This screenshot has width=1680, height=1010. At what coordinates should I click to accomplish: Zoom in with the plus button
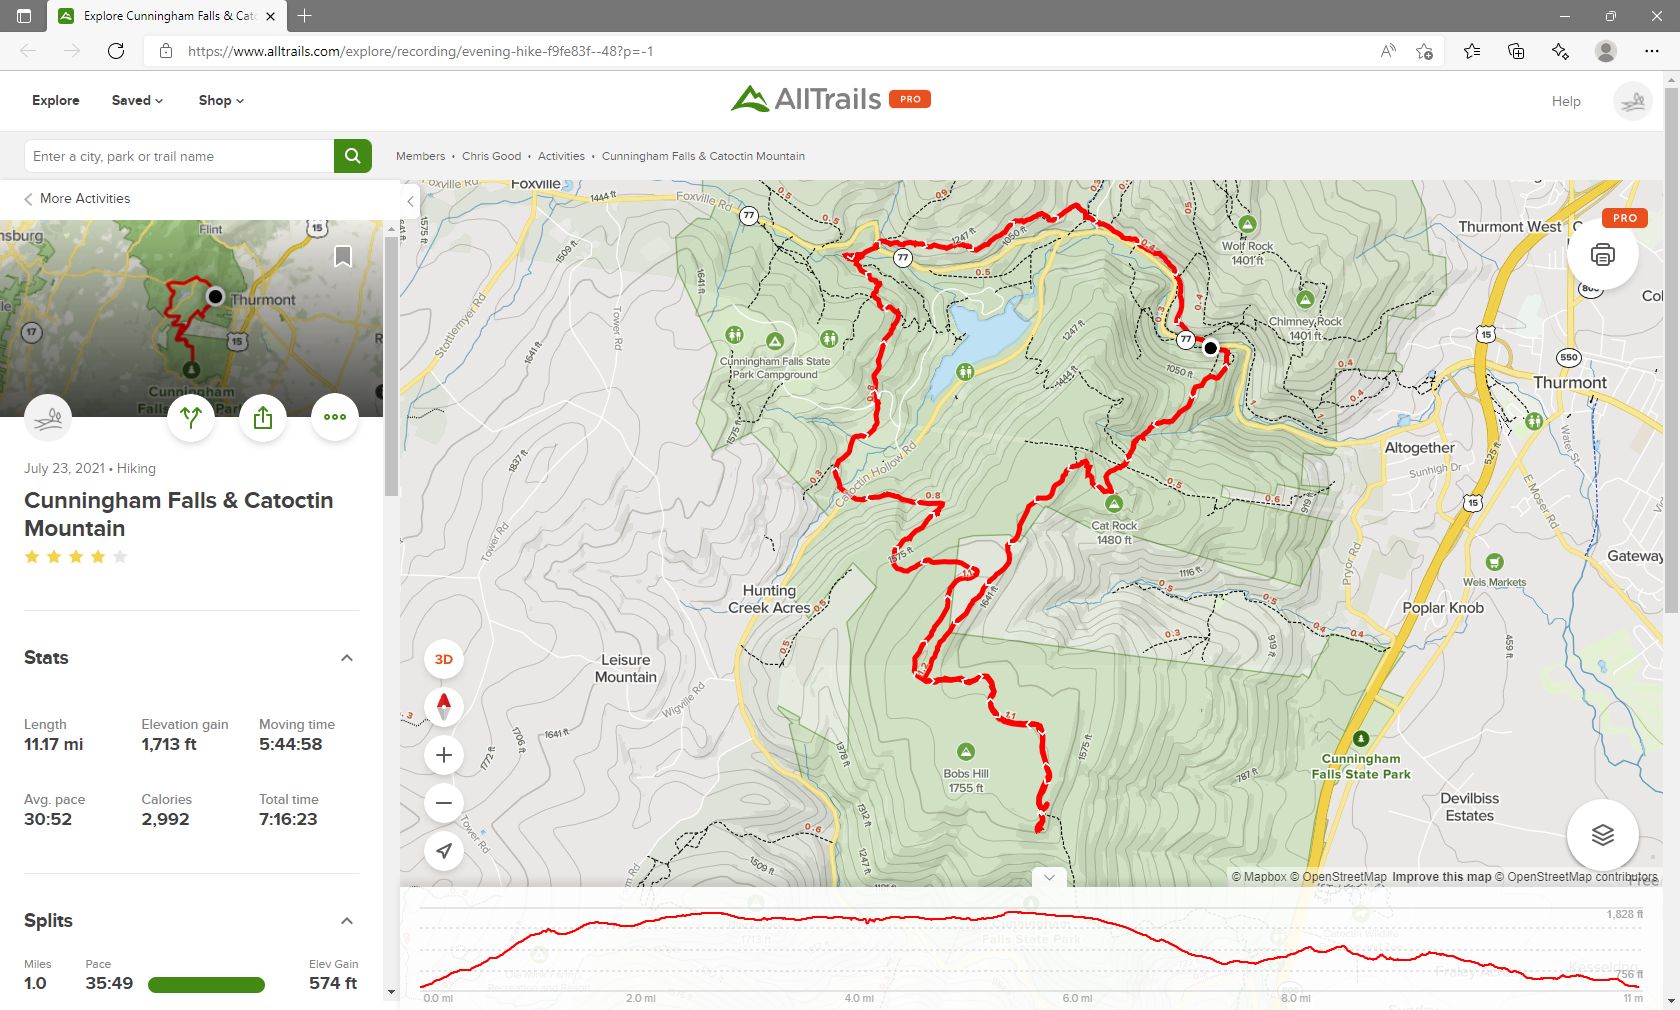[x=444, y=755]
